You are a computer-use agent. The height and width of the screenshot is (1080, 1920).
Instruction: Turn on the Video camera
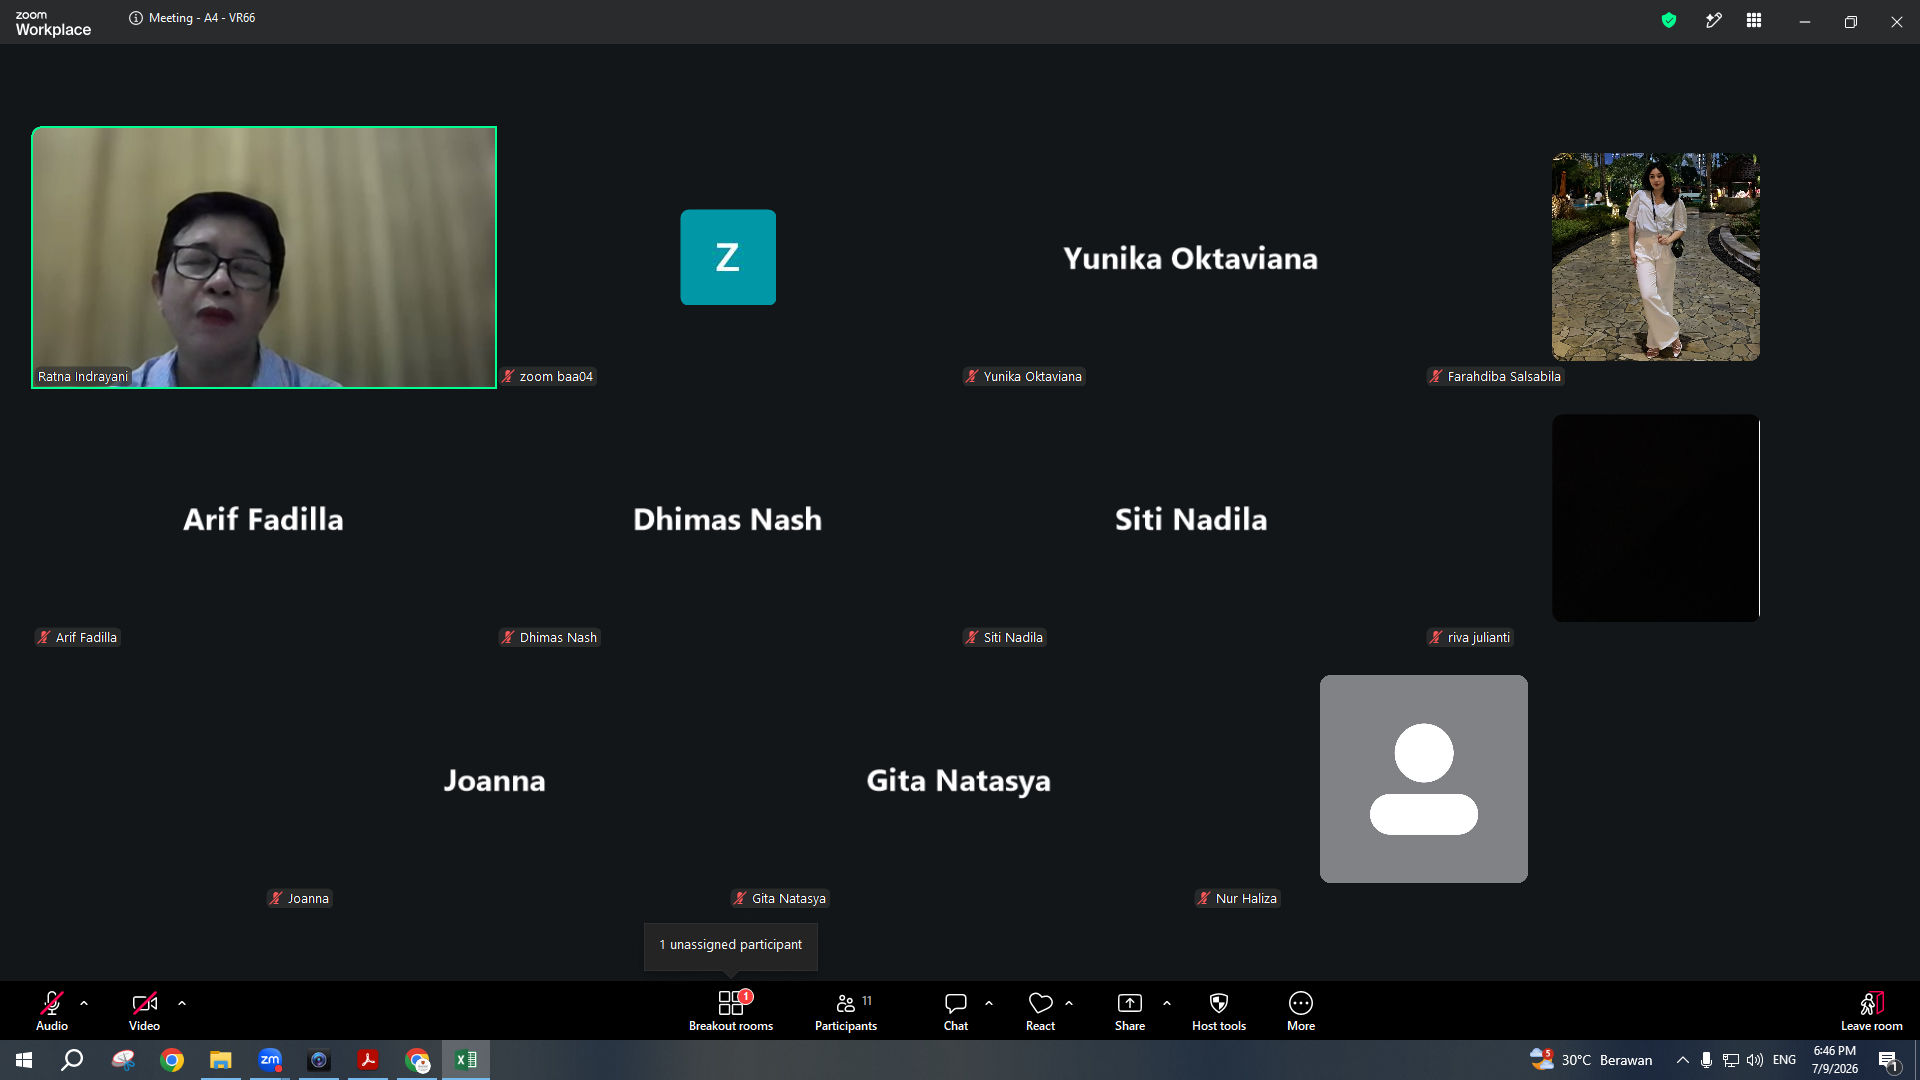(144, 1010)
